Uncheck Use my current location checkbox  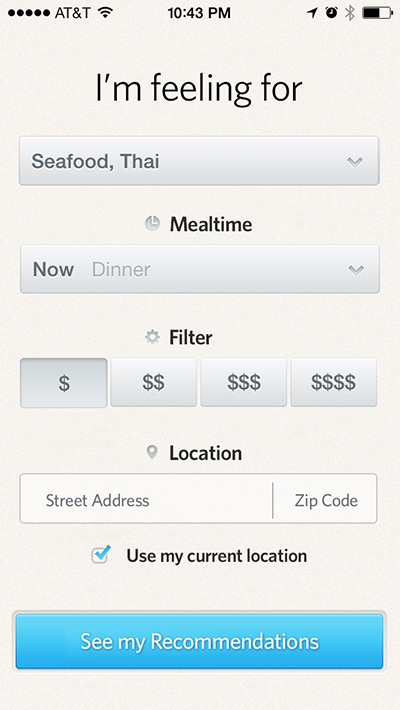pos(101,555)
